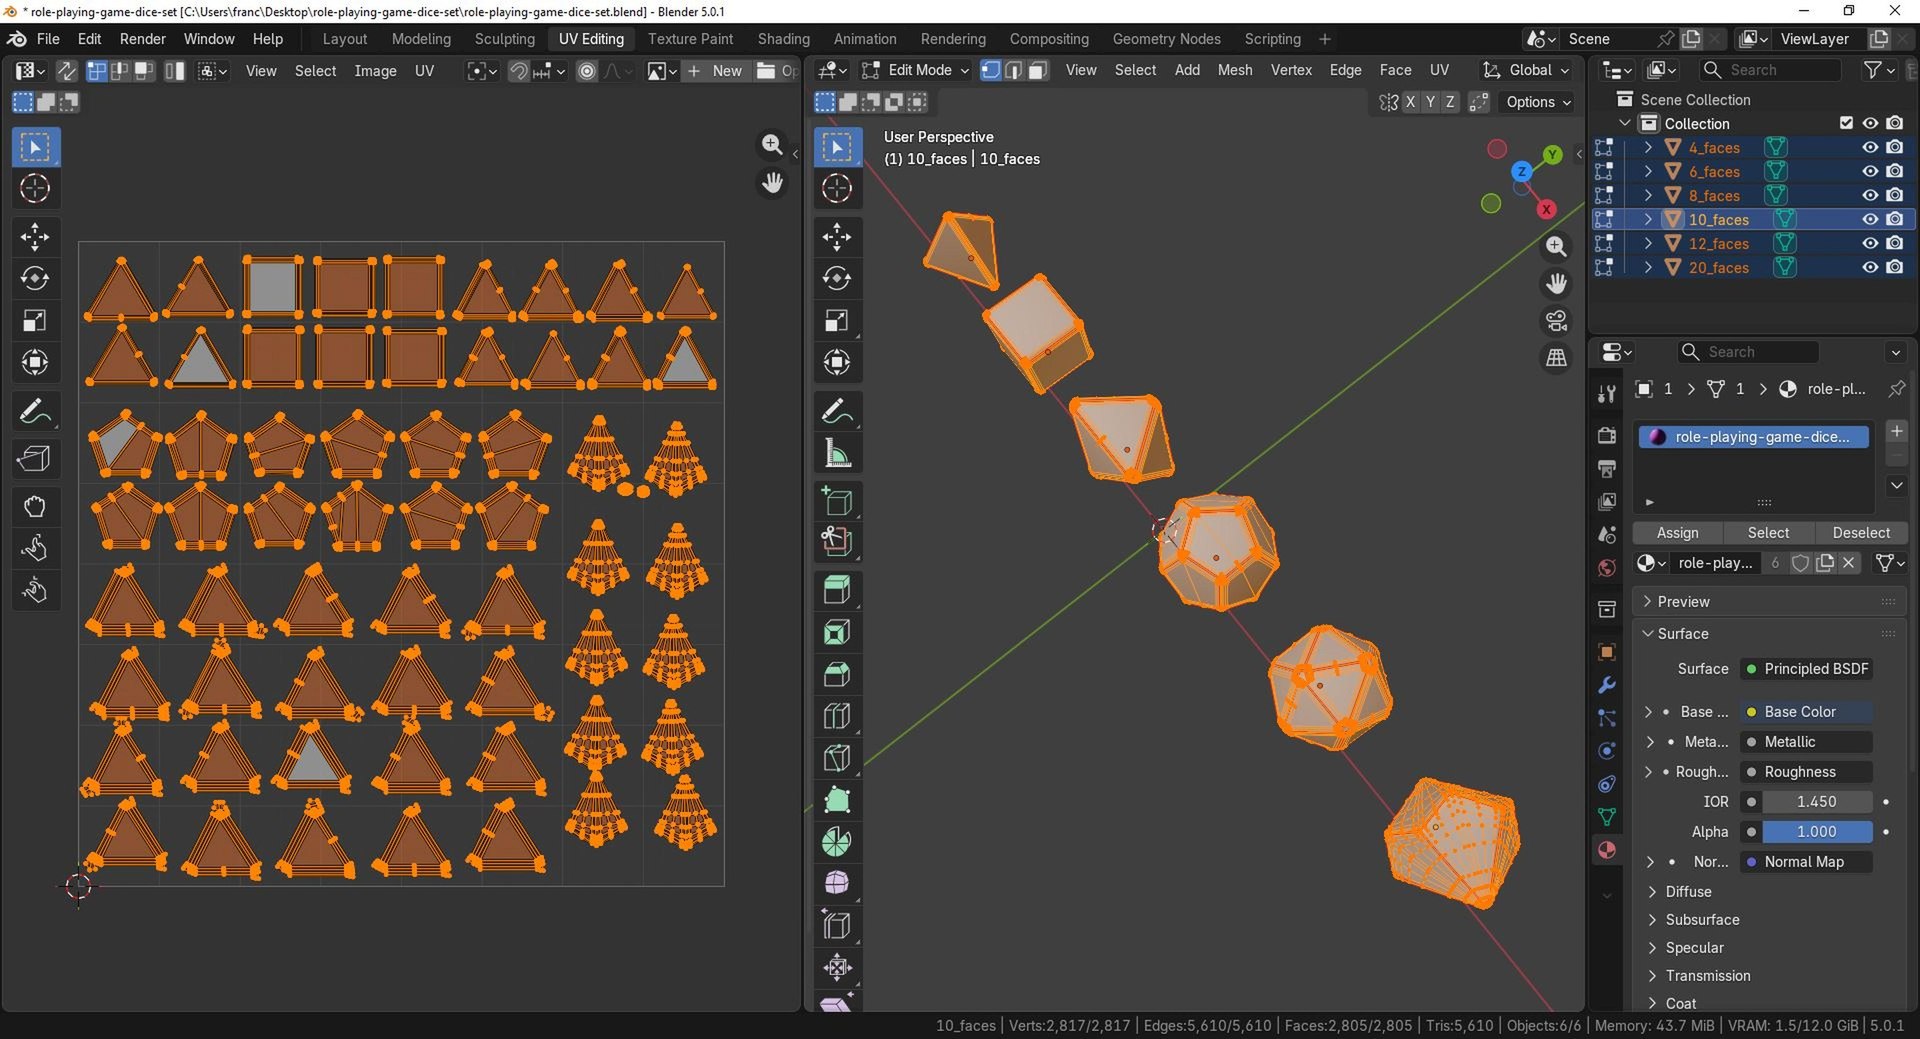Open Global transform orientation dropdown
Screen dimensions: 1920x1039
(x=1526, y=70)
